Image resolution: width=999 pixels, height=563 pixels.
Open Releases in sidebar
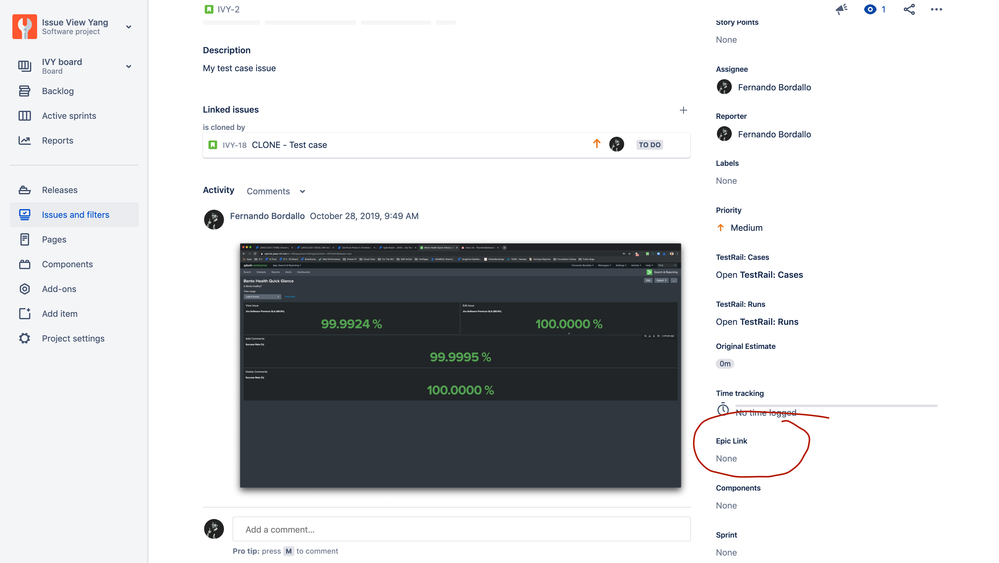pyautogui.click(x=59, y=190)
